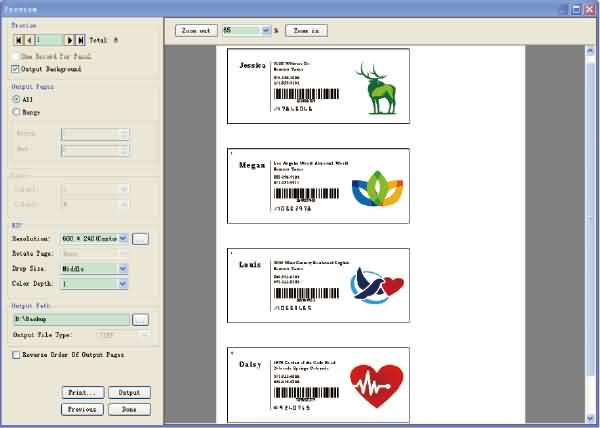Click the deer logo on Jessica's label
Image resolution: width=600 pixels, height=428 pixels.
pyautogui.click(x=377, y=85)
